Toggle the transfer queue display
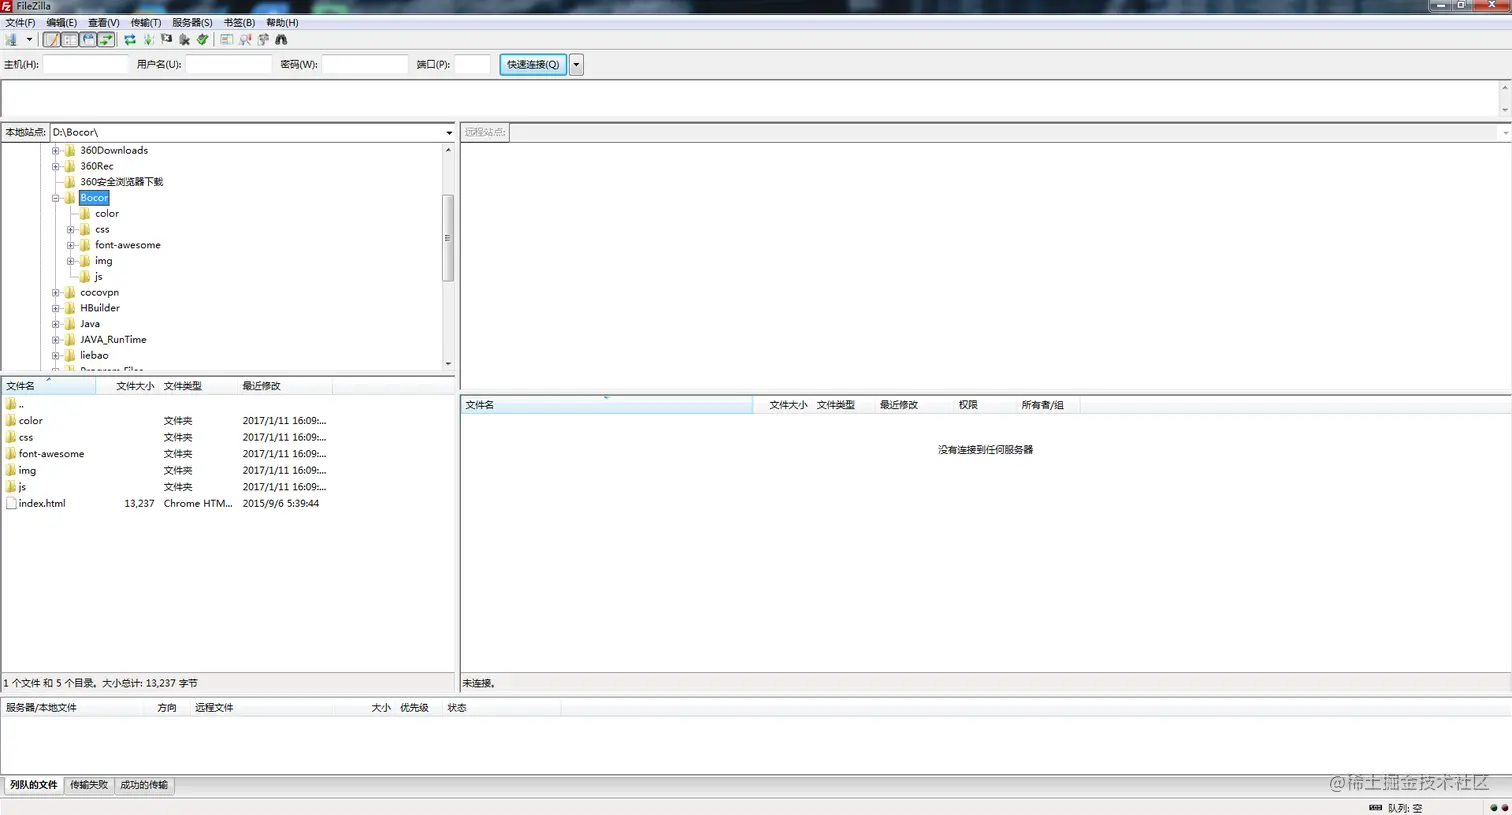 click(106, 40)
